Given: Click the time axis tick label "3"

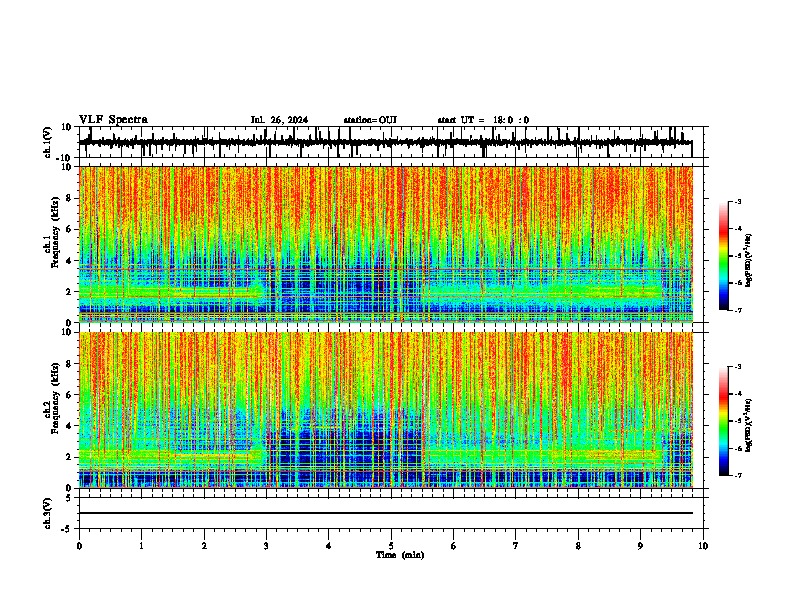Looking at the screenshot, I should pos(266,546).
